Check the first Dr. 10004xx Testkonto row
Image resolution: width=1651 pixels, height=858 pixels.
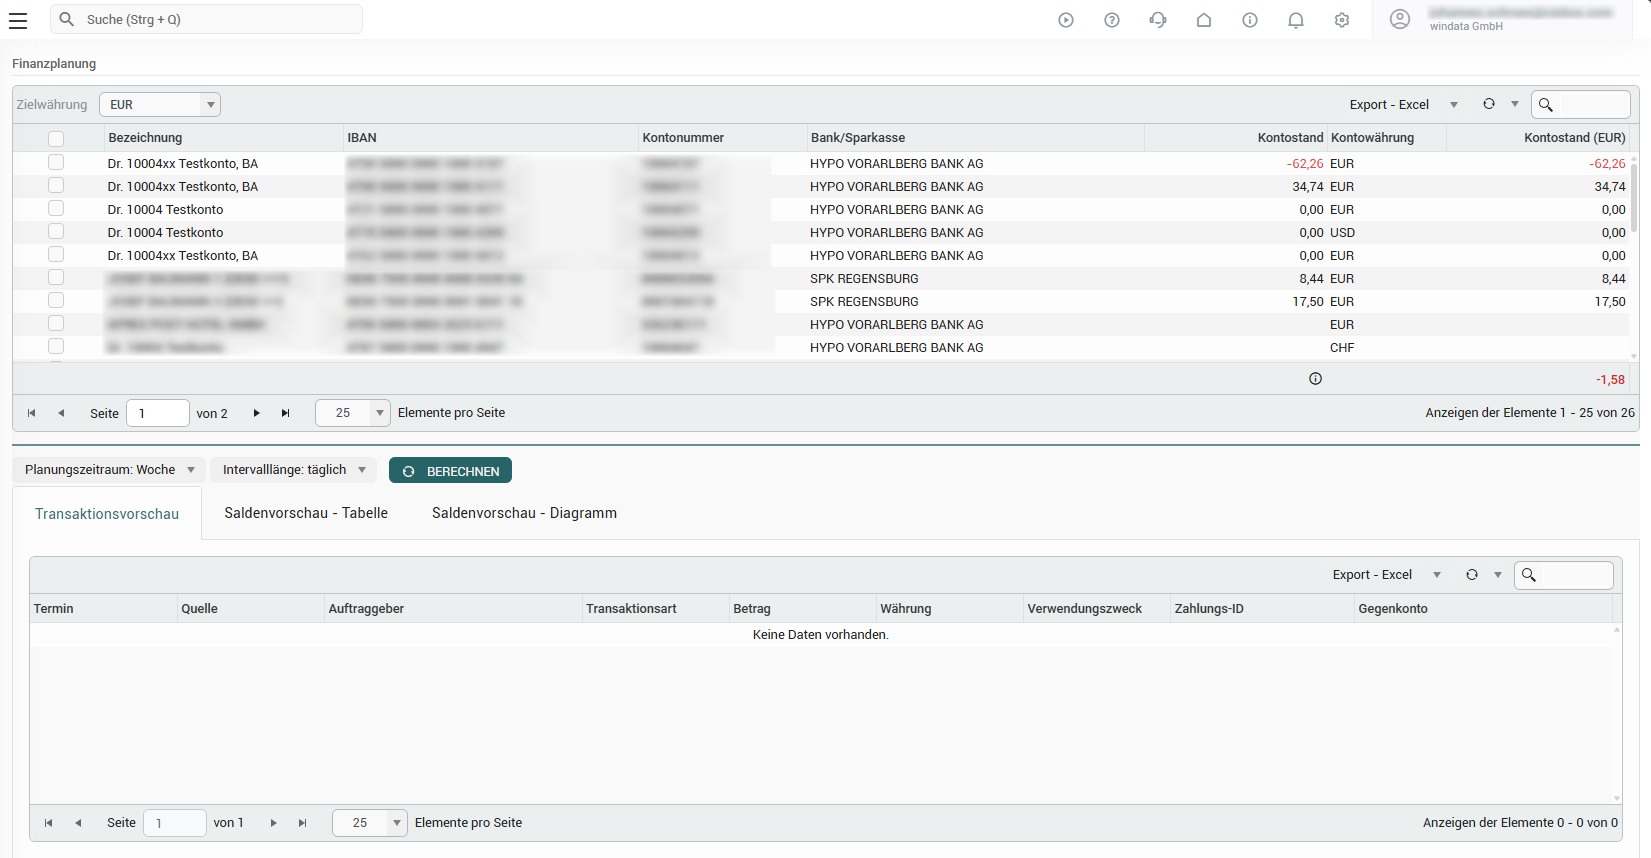coord(56,163)
